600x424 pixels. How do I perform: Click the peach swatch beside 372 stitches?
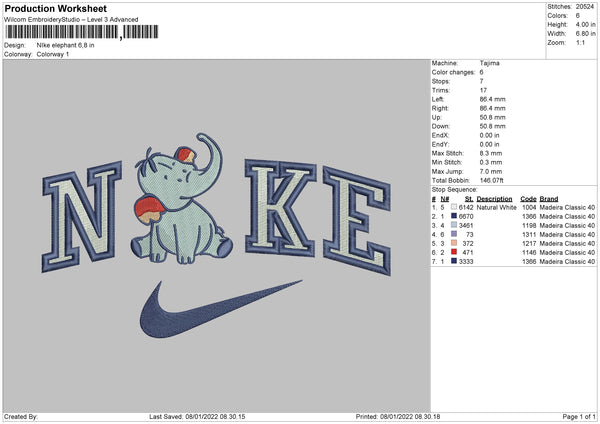[454, 243]
